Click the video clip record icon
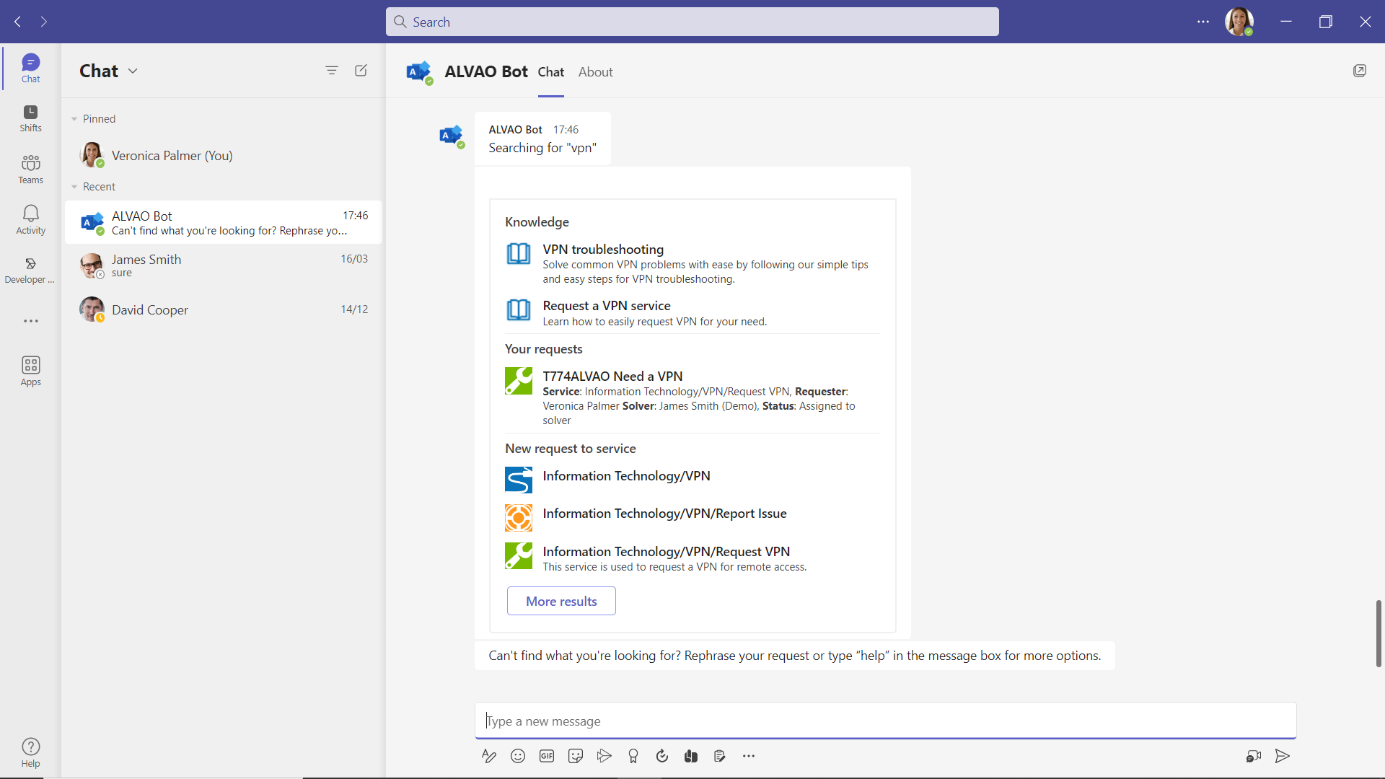Screen dimensions: 1385x779 (1253, 756)
